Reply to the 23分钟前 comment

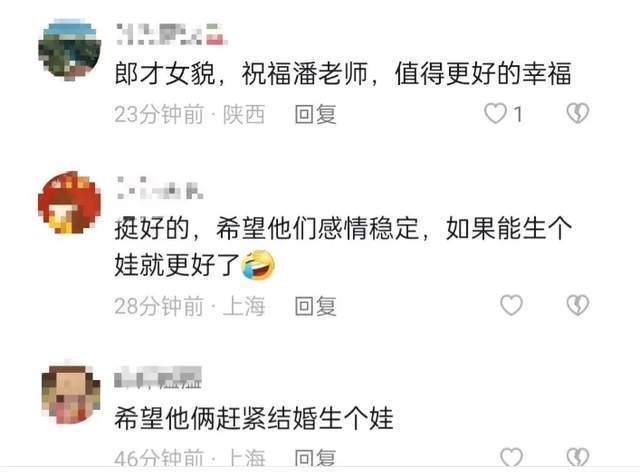(x=316, y=114)
